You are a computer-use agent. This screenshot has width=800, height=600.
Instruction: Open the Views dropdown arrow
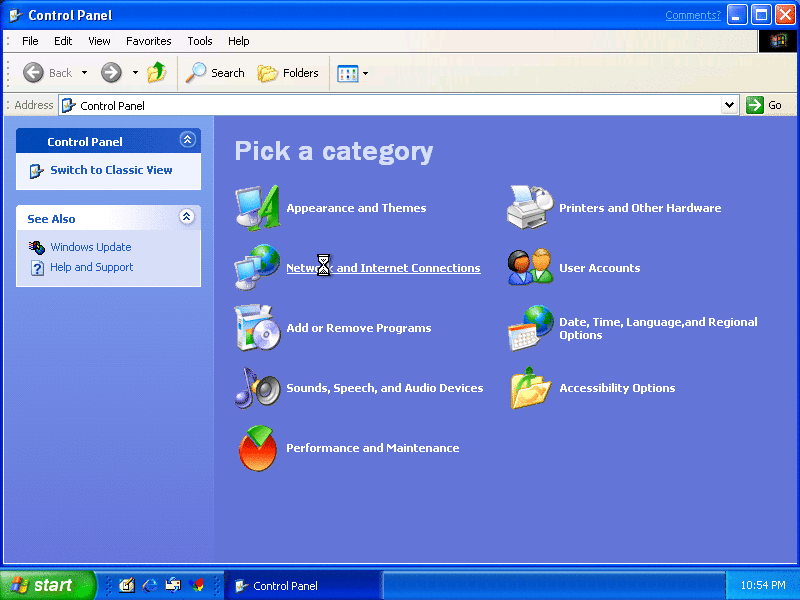pyautogui.click(x=365, y=73)
